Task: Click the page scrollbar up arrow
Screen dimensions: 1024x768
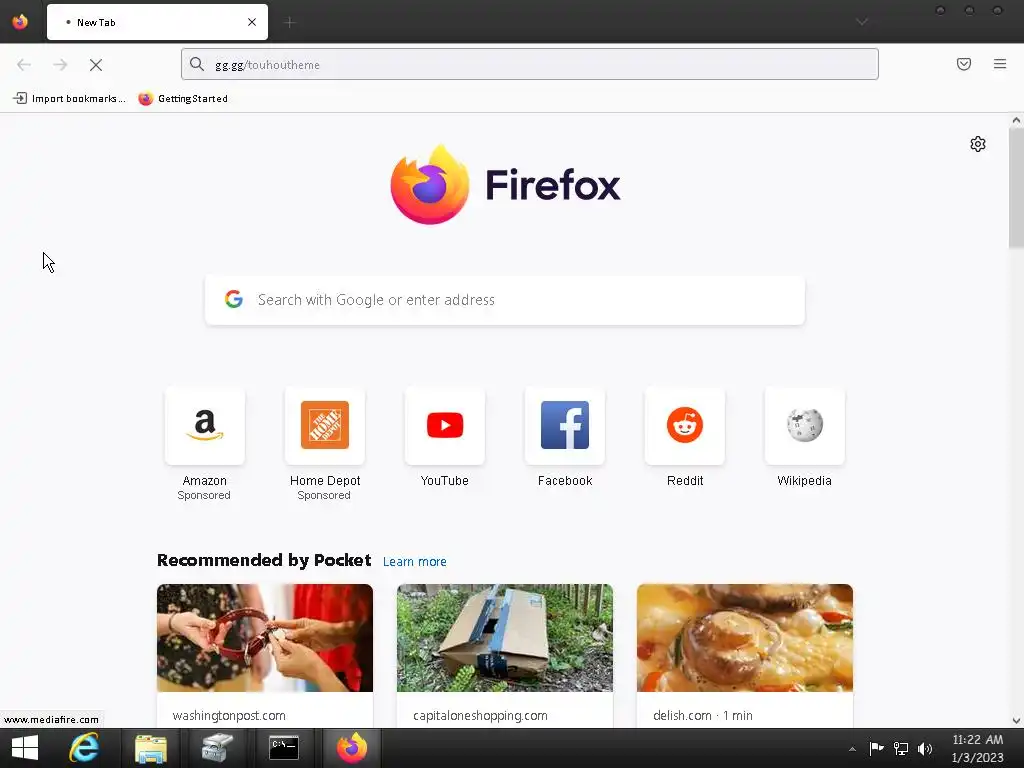Action: click(x=1016, y=120)
